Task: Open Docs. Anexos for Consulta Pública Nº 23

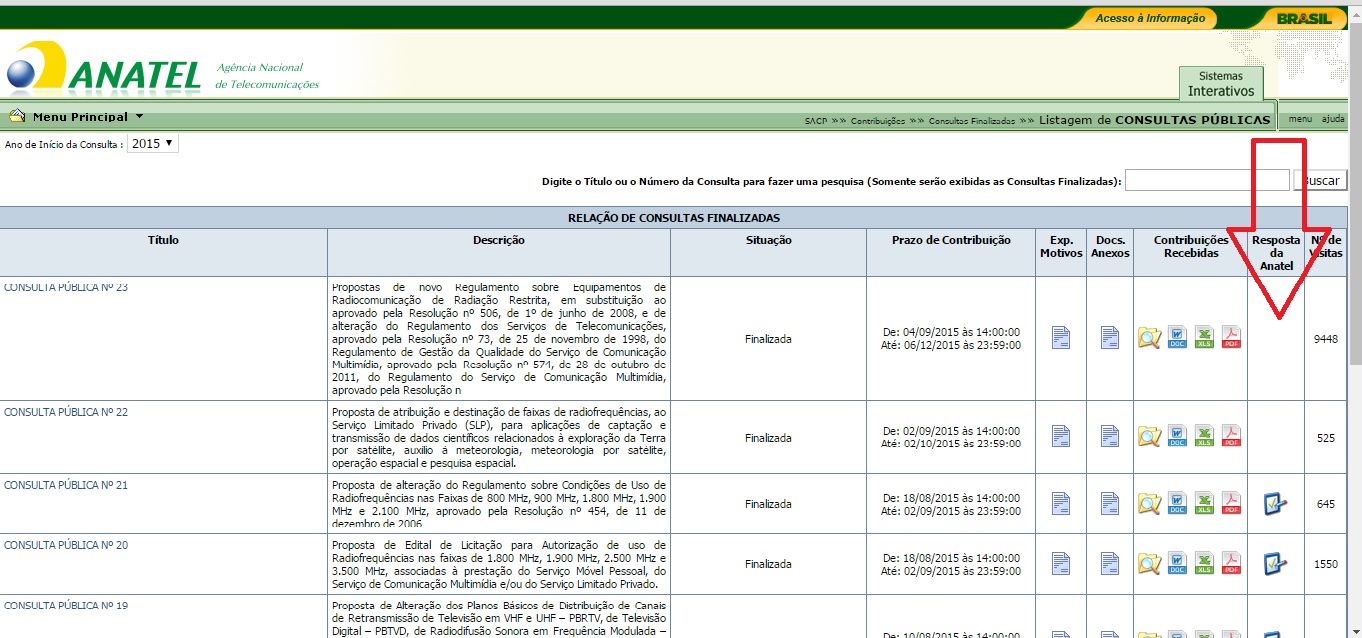Action: pos(1110,338)
